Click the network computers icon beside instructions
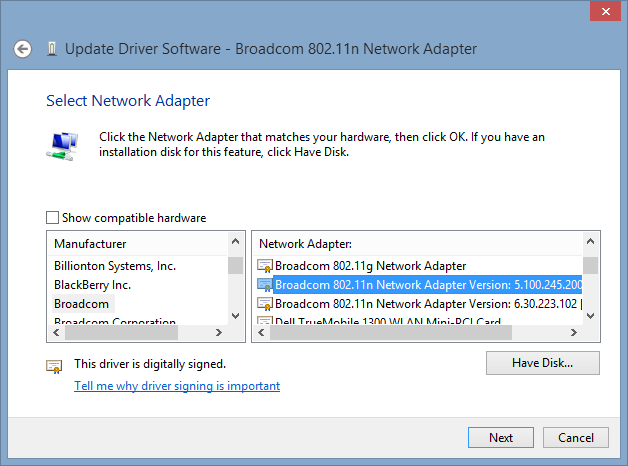This screenshot has height=466, width=628. pos(62,146)
